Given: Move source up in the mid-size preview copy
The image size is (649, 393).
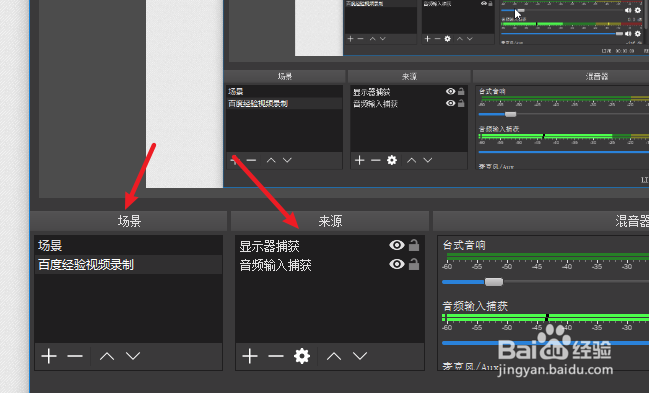Looking at the screenshot, I should [x=411, y=160].
